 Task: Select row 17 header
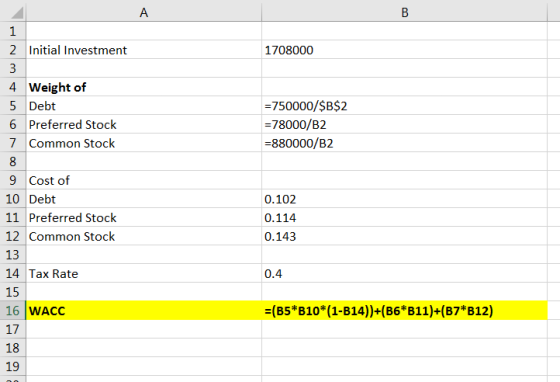[x=13, y=329]
